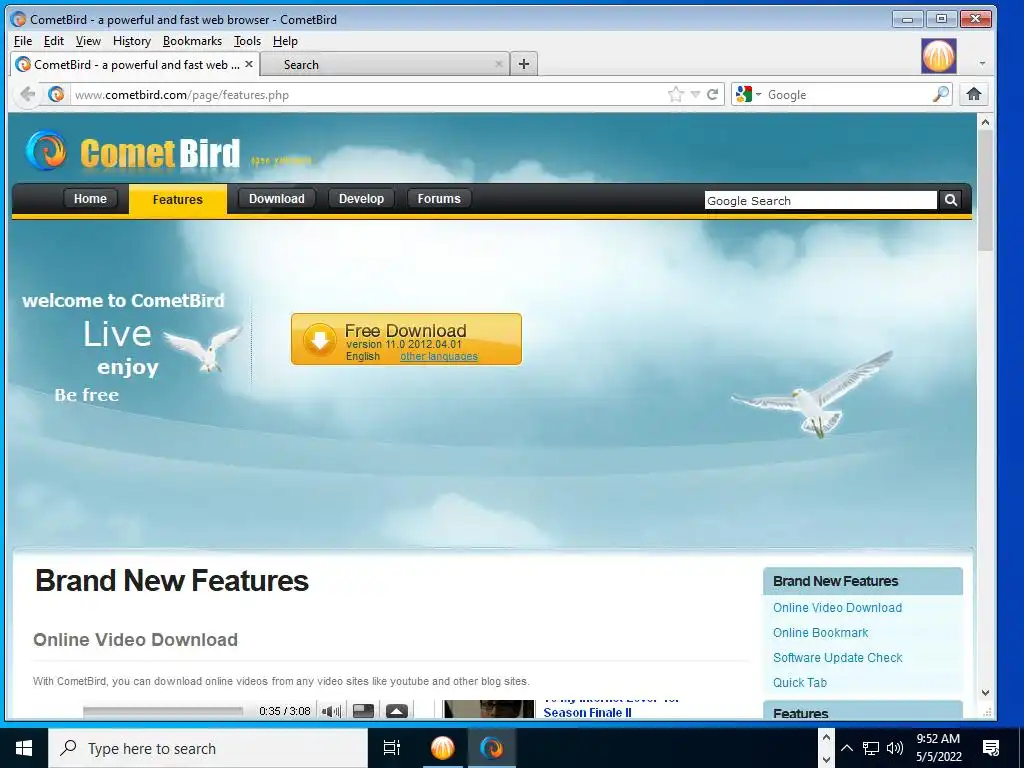Open Online Video Download sidebar link
The width and height of the screenshot is (1024, 768).
[x=837, y=607]
